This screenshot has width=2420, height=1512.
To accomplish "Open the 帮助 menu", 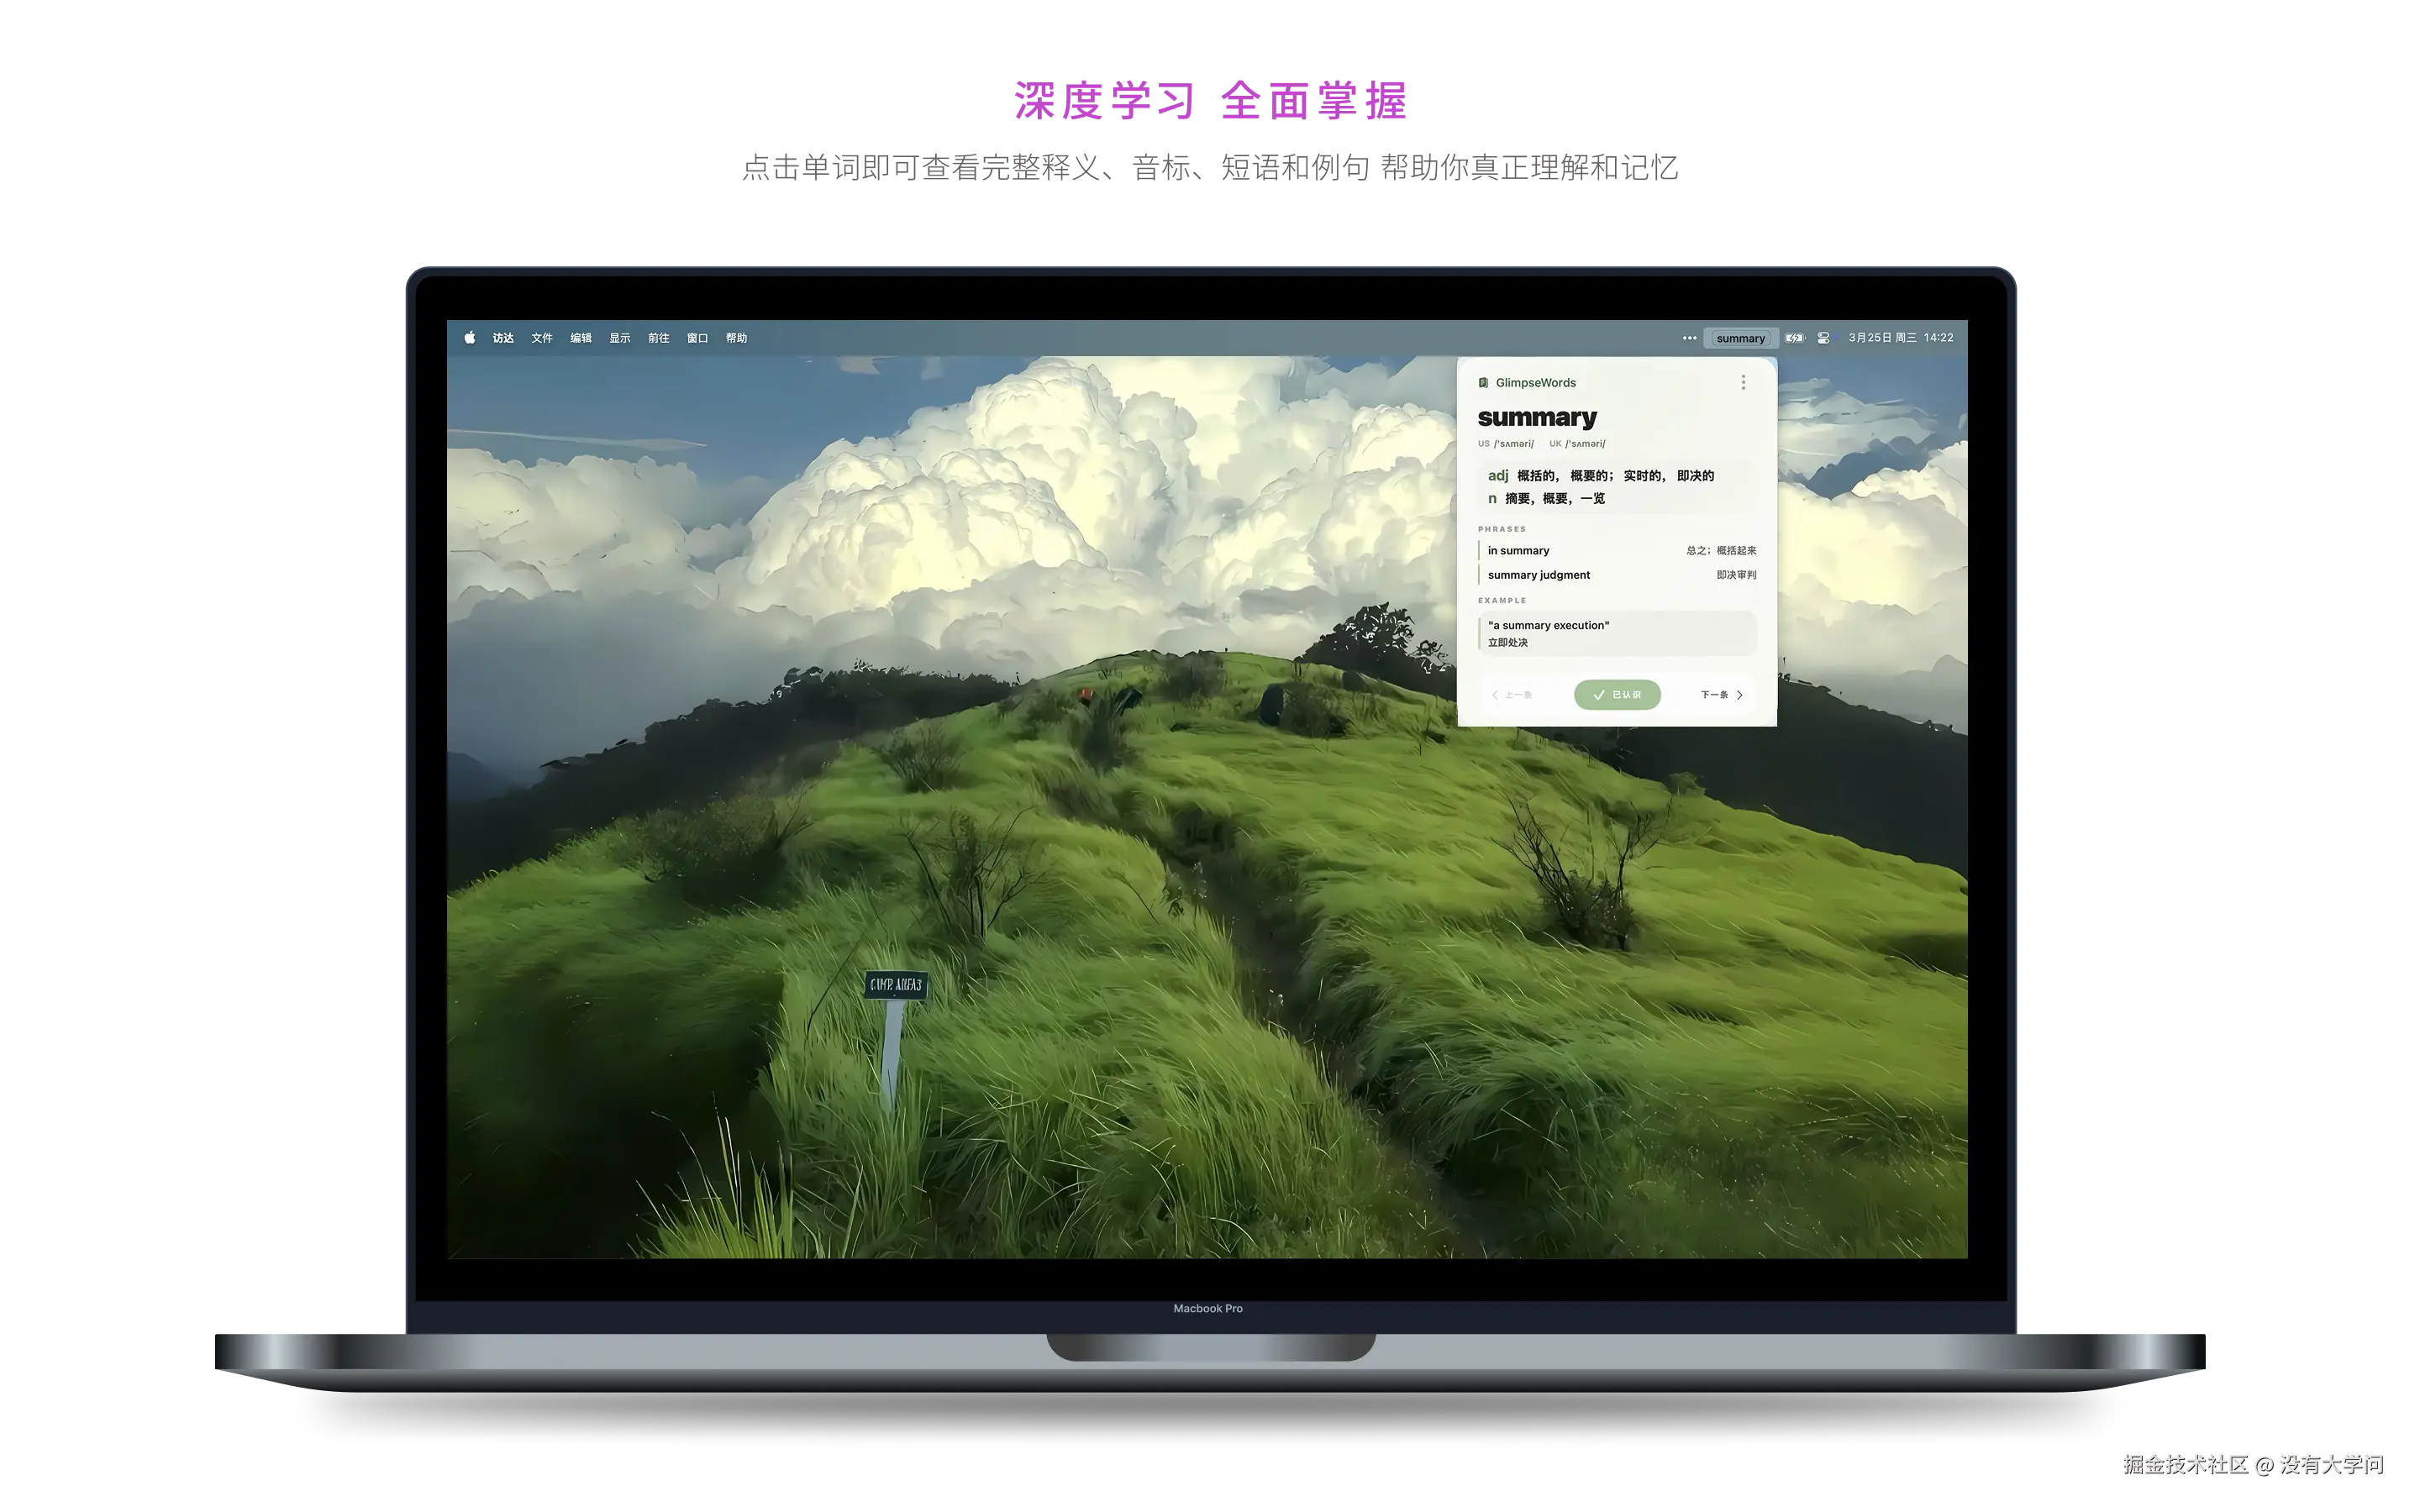I will point(737,338).
